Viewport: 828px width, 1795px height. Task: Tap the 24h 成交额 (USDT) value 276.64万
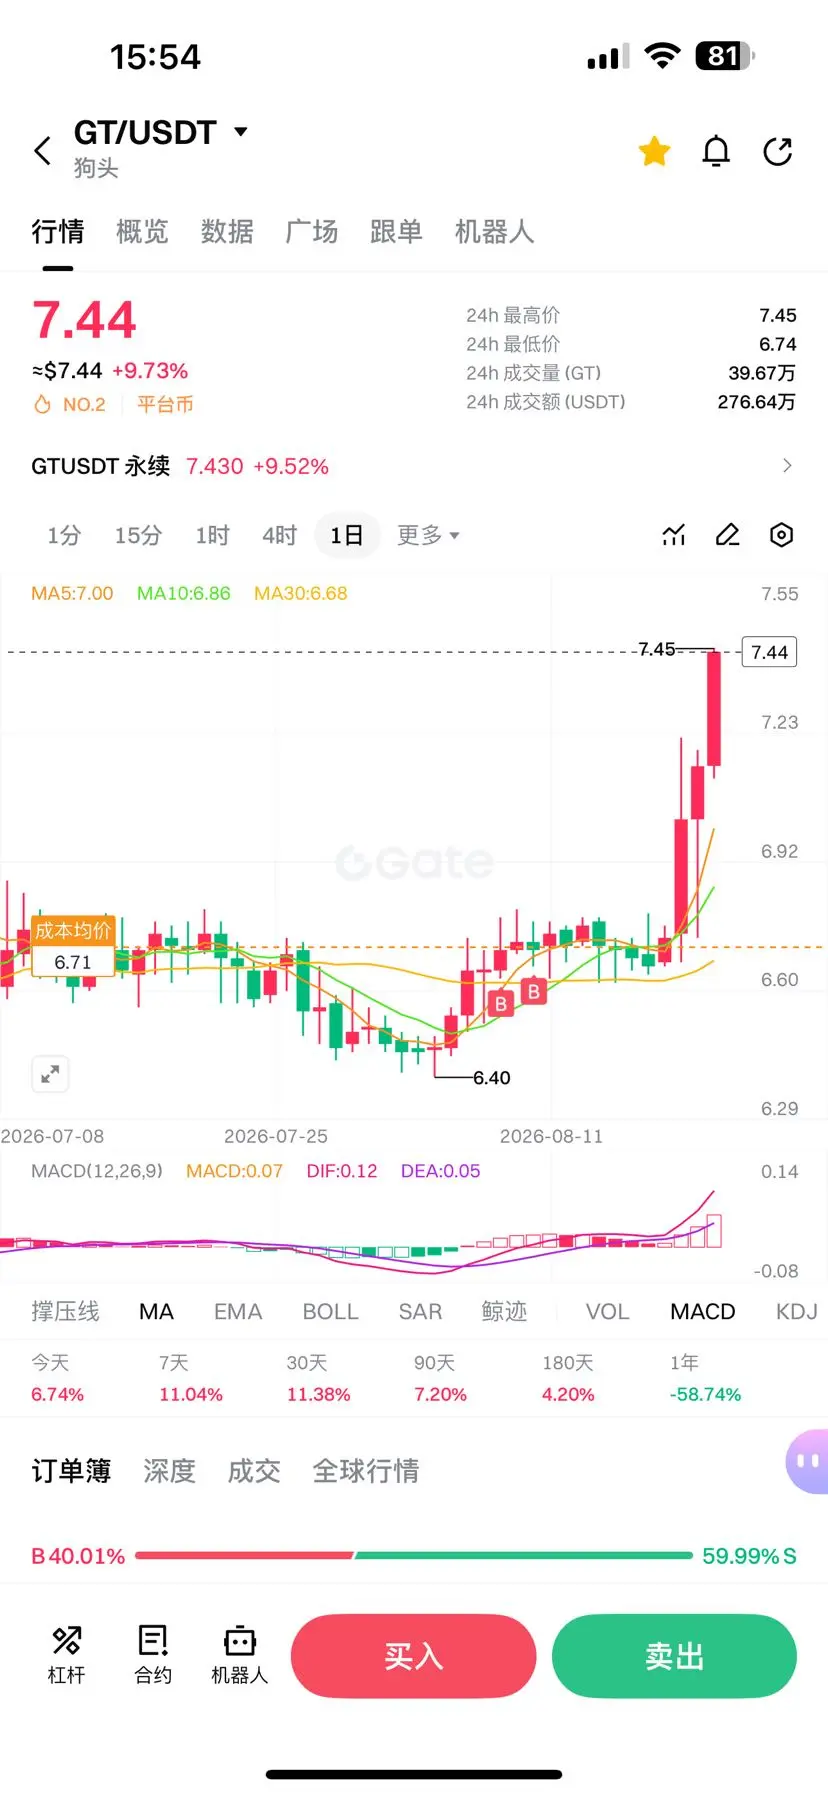pyautogui.click(x=757, y=401)
